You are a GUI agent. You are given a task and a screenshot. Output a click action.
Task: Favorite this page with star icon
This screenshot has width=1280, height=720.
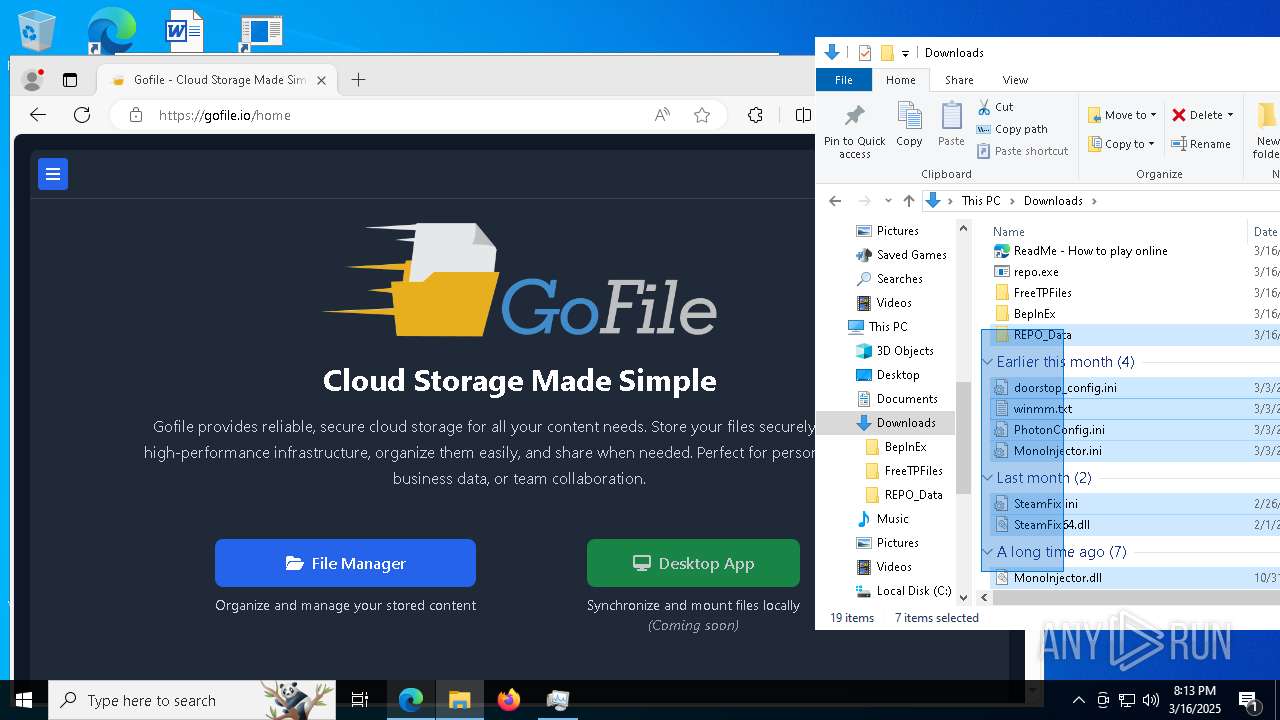click(x=702, y=115)
